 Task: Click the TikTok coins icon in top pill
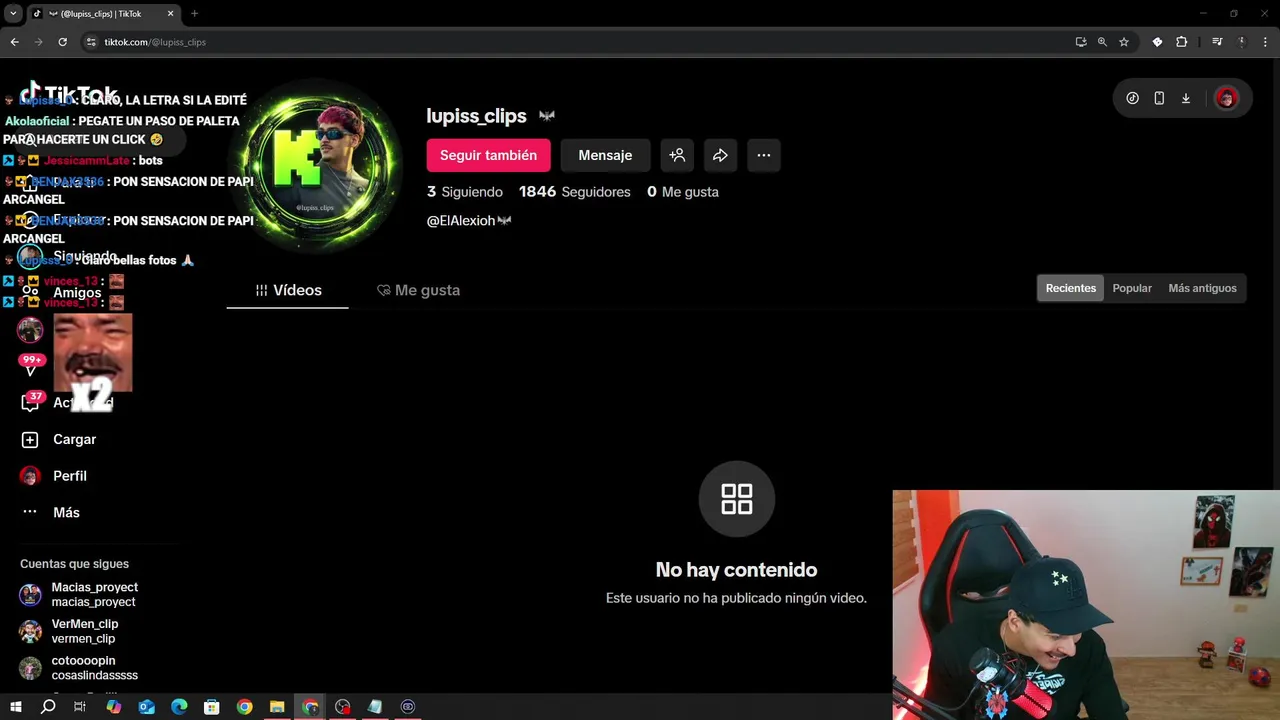(1132, 98)
